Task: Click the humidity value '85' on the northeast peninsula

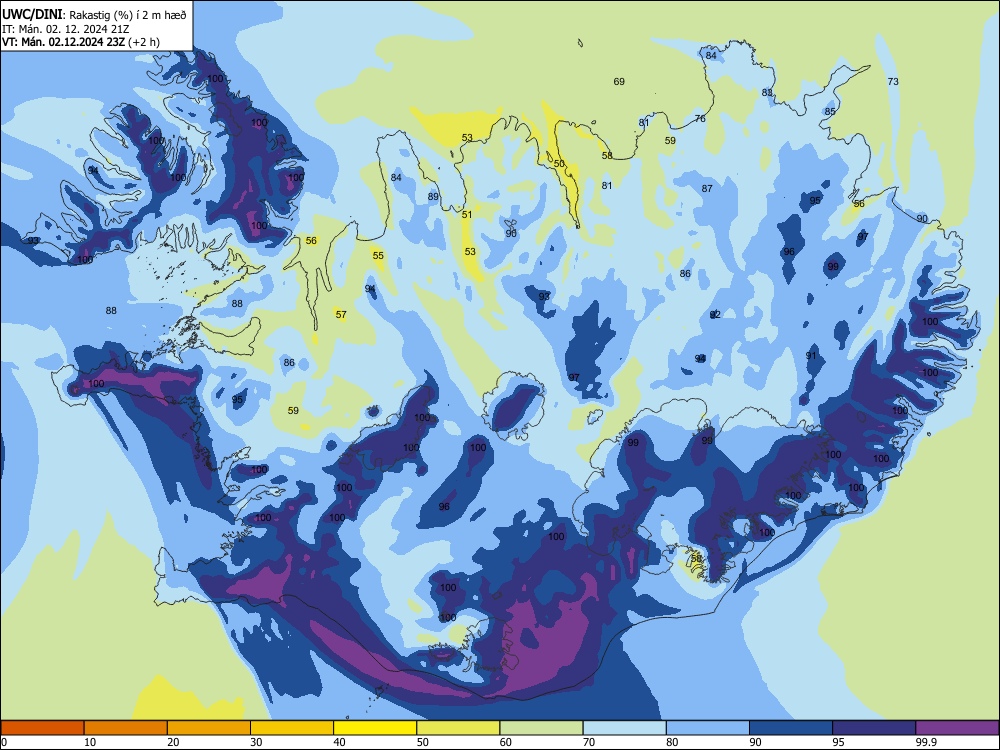Action: pos(830,112)
